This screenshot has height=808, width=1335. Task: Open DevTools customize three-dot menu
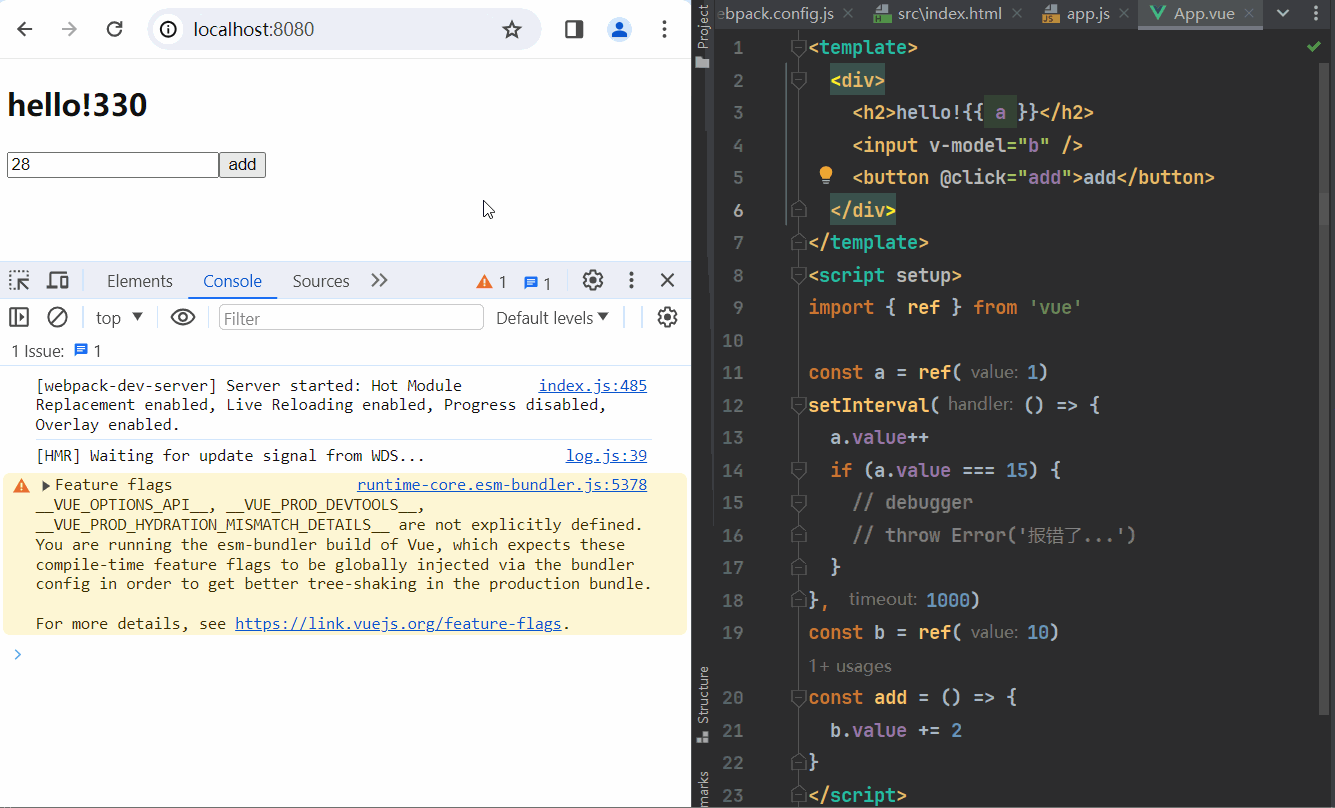tap(631, 281)
